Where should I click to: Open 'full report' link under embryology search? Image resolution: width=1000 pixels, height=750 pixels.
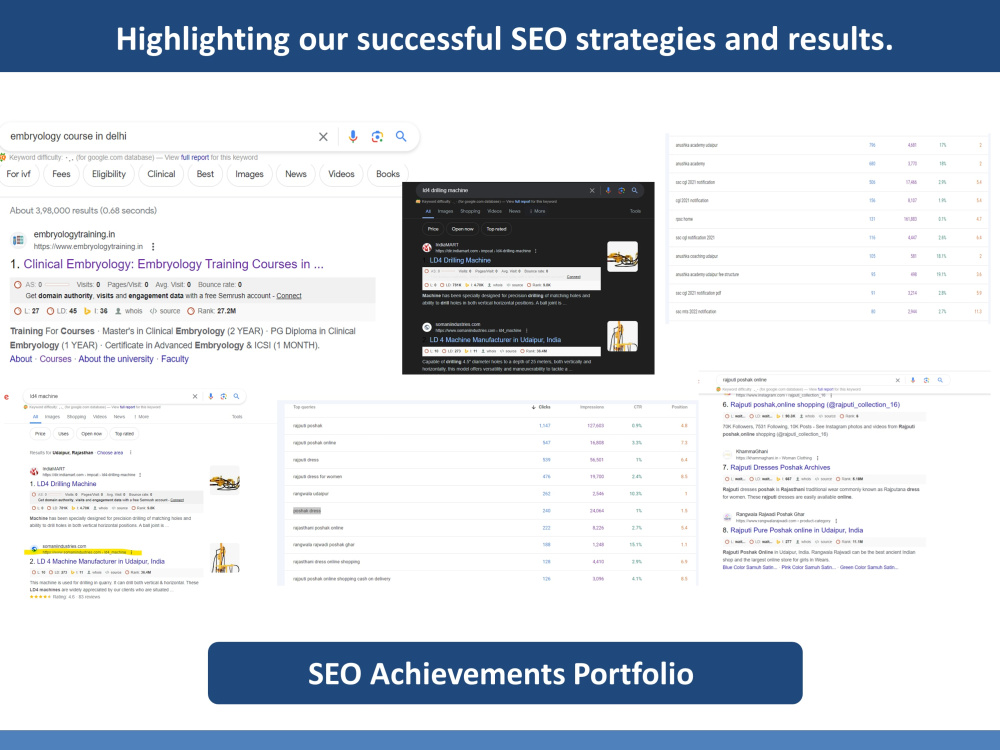pyautogui.click(x=195, y=158)
